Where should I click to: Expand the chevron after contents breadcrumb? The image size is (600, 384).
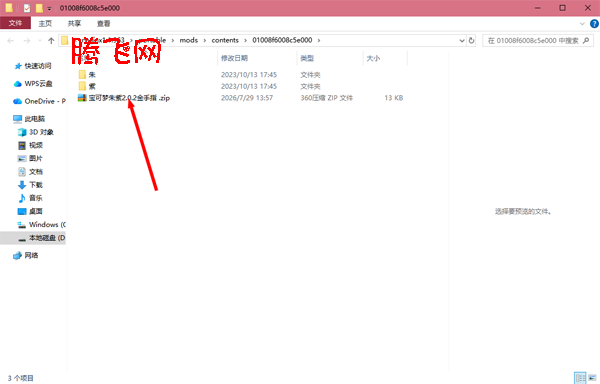[245, 40]
